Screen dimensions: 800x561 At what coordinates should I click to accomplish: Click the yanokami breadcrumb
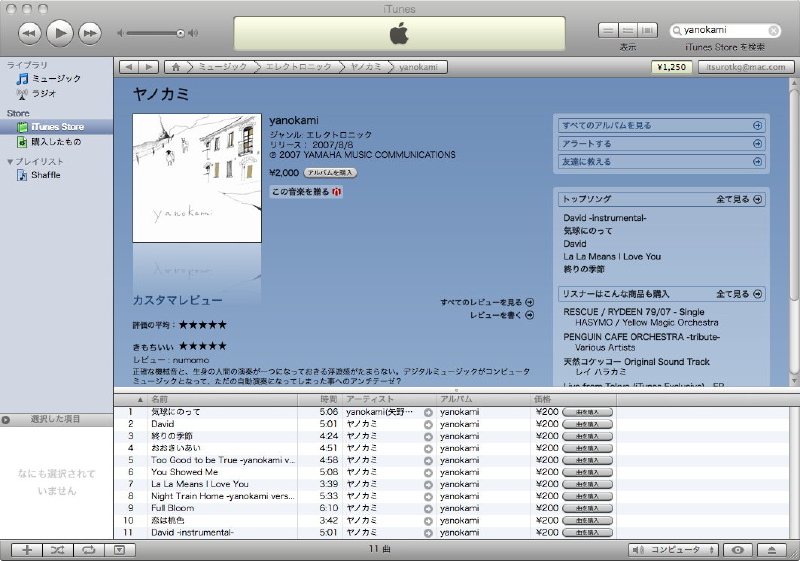pos(418,67)
